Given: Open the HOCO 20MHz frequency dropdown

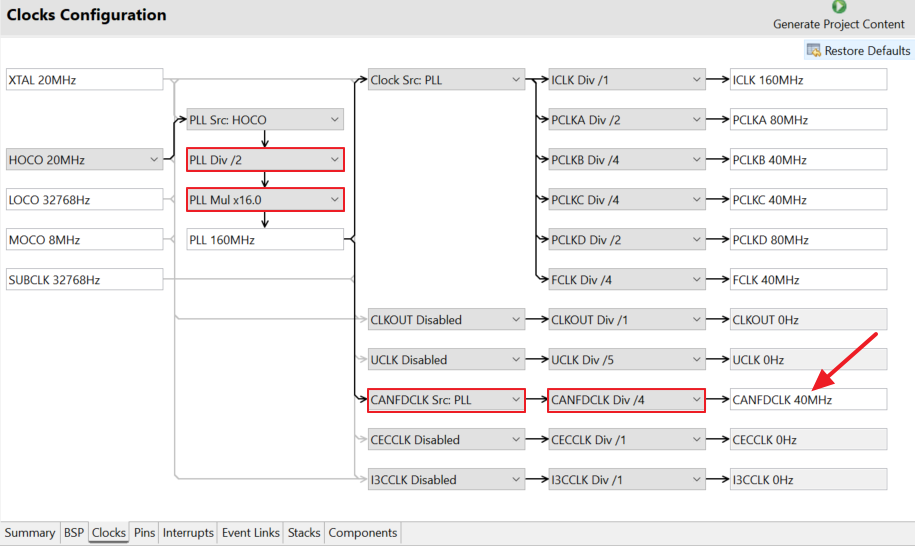Looking at the screenshot, I should (x=84, y=160).
